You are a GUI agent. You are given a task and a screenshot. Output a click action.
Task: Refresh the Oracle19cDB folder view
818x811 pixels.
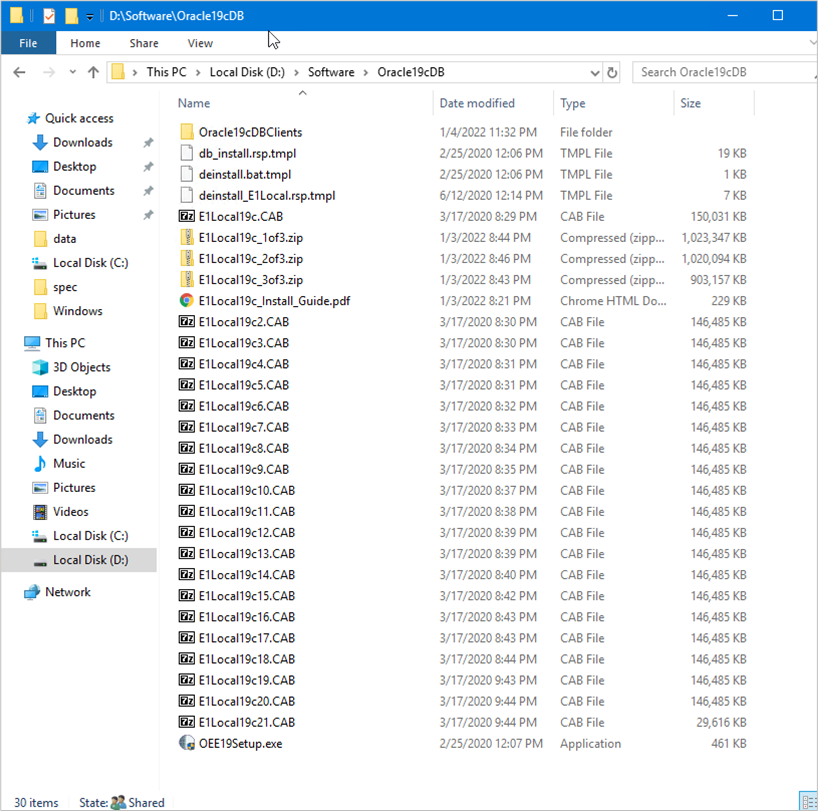(x=612, y=72)
